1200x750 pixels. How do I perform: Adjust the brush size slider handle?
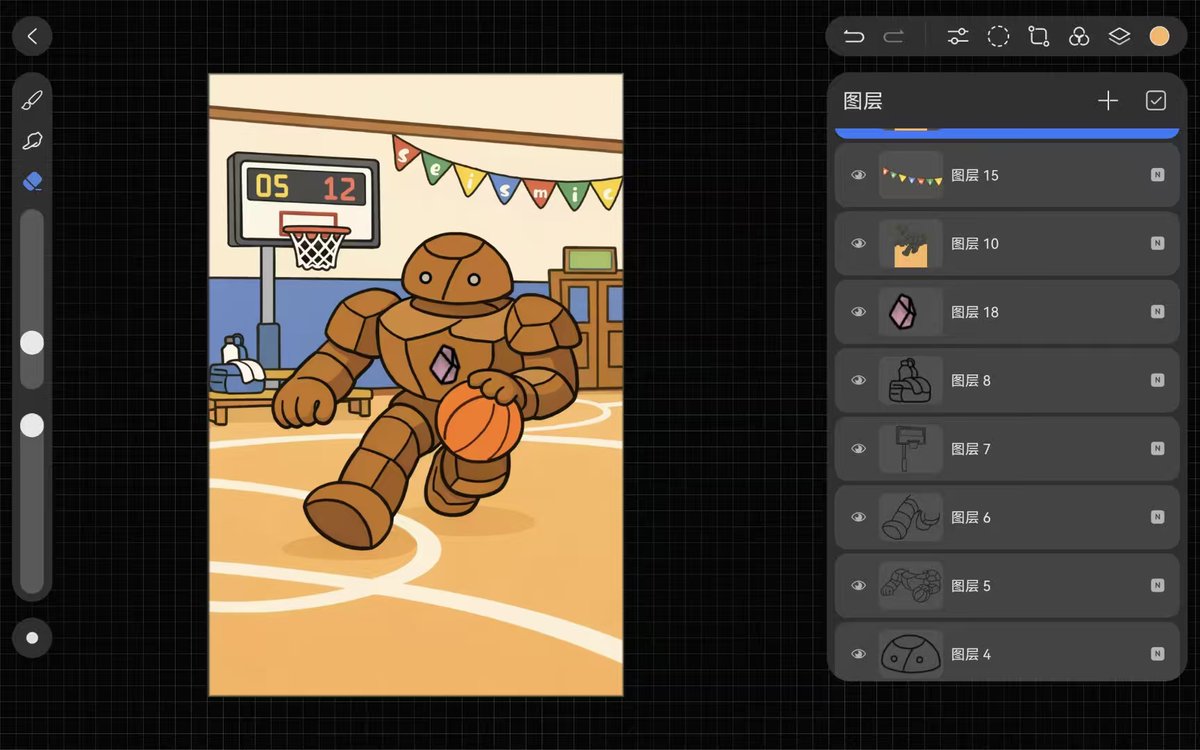pos(32,343)
